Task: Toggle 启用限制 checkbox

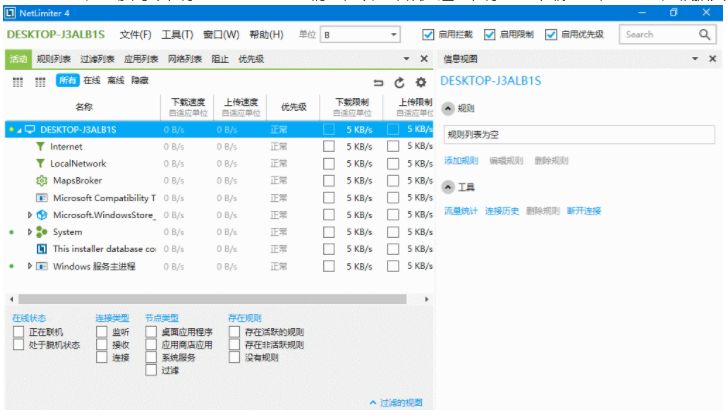Action: tap(489, 34)
